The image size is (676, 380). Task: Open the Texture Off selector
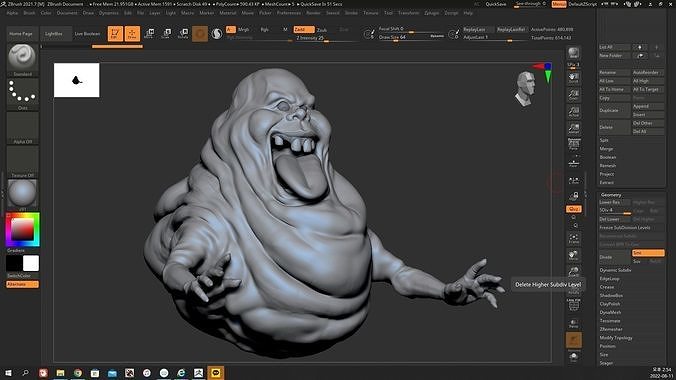tap(22, 162)
